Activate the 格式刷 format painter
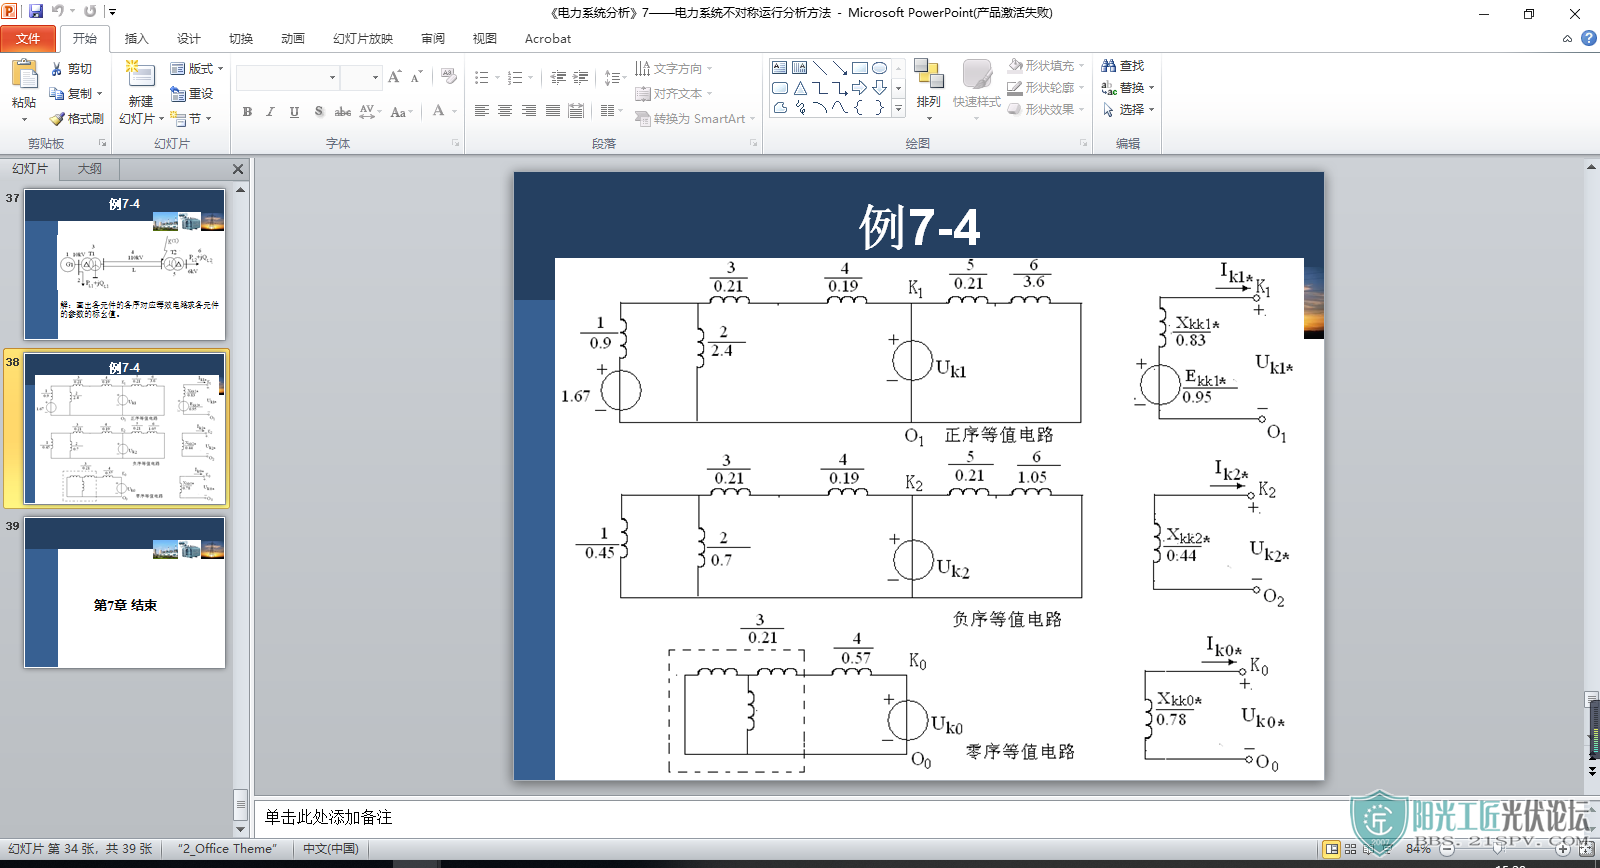This screenshot has width=1600, height=868. (x=76, y=118)
